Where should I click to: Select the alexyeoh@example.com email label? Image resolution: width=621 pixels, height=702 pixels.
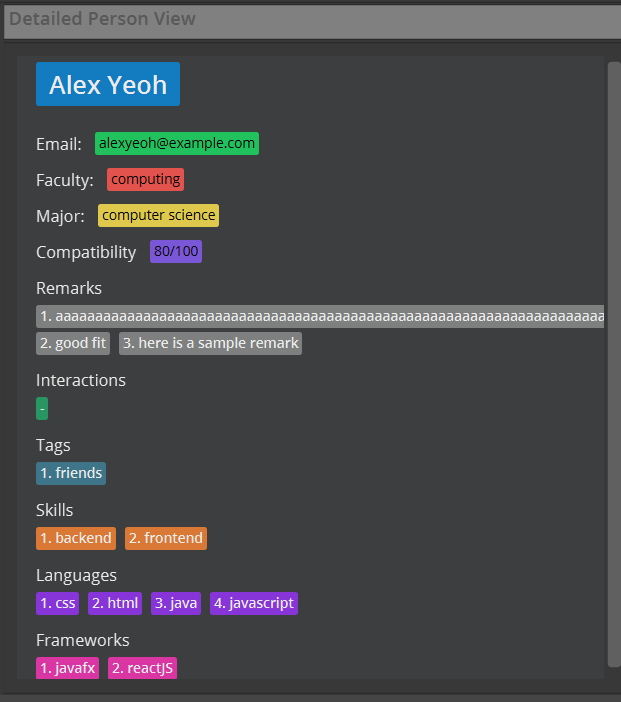177,143
